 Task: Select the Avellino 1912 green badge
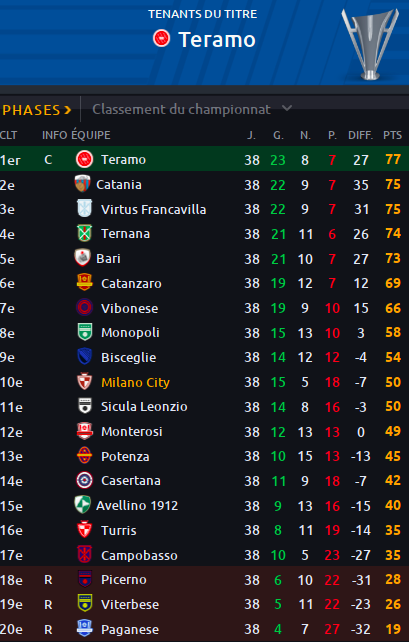tap(82, 505)
